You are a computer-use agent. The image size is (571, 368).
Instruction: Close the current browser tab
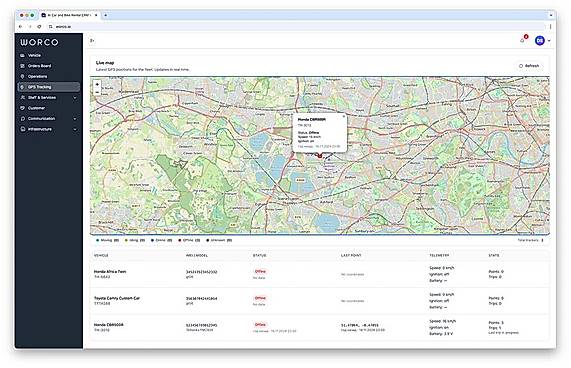[x=96, y=15]
